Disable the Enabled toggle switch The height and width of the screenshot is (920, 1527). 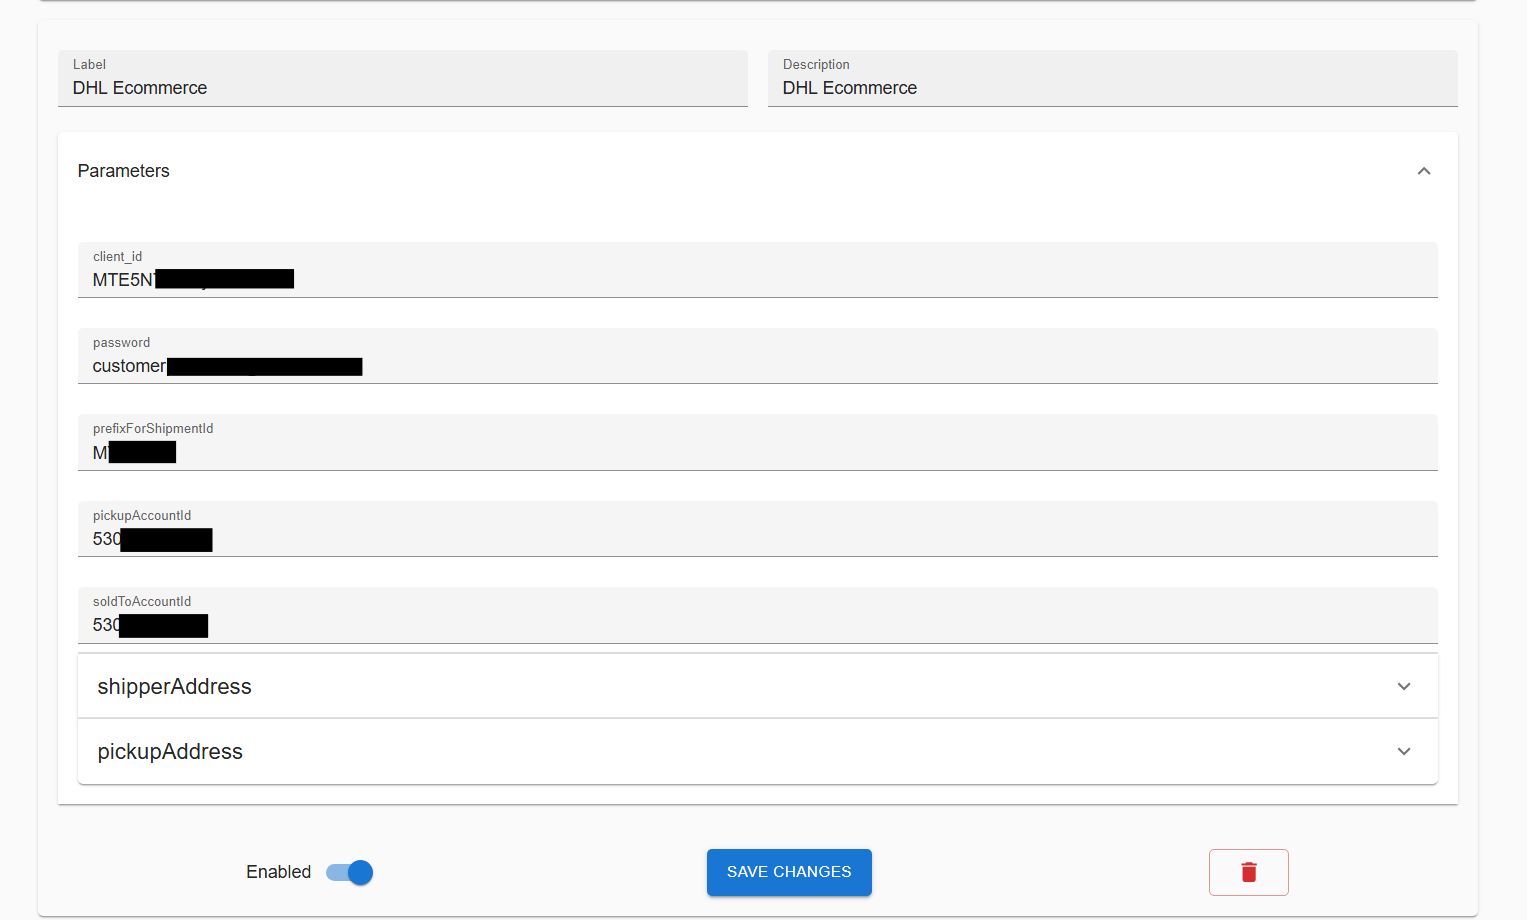coord(349,872)
